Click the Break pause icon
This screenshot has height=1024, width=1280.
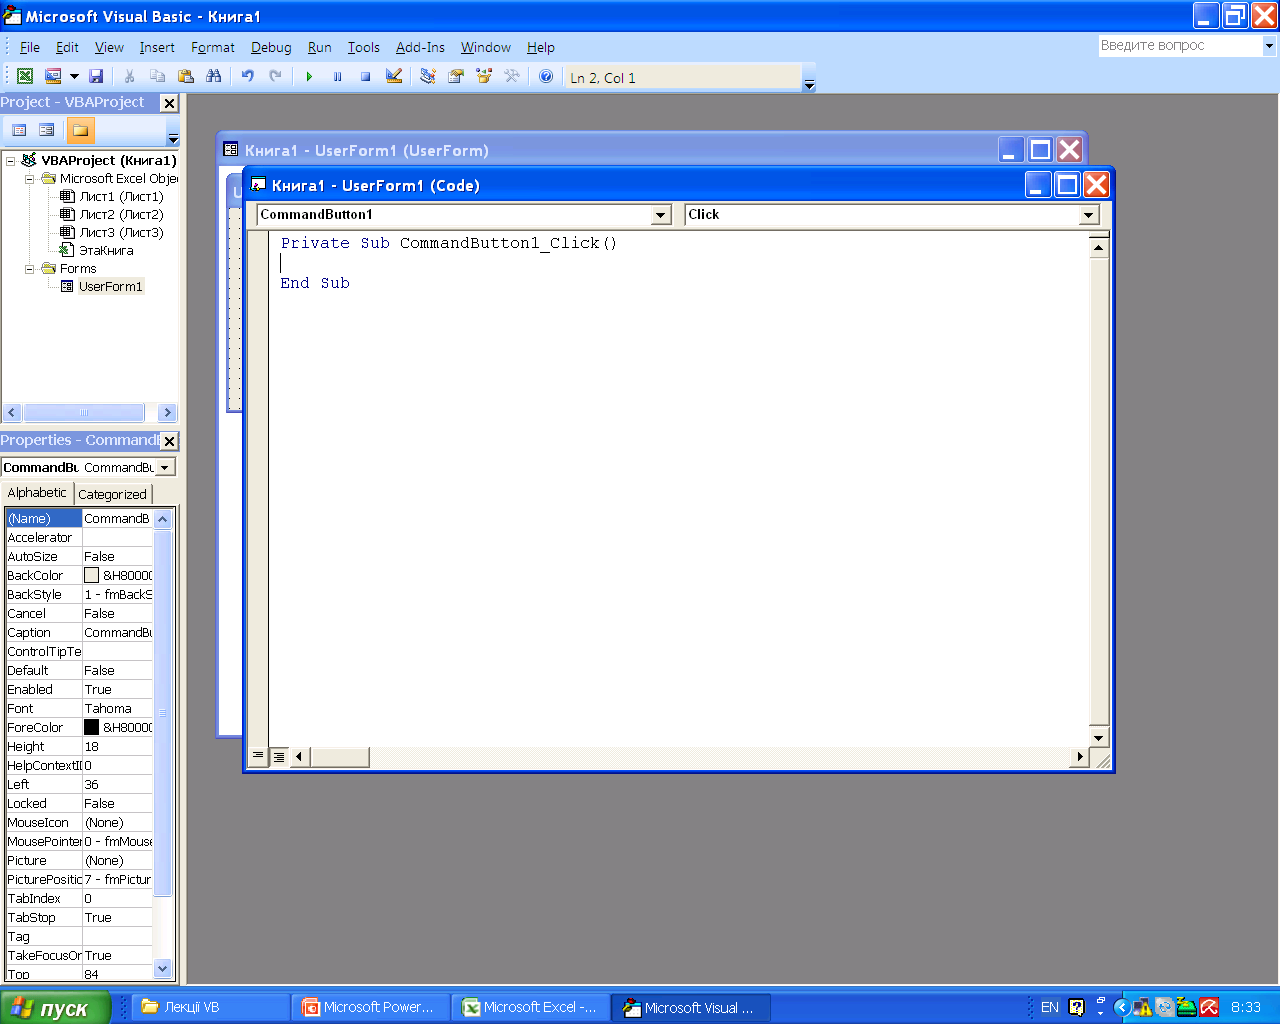click(337, 76)
